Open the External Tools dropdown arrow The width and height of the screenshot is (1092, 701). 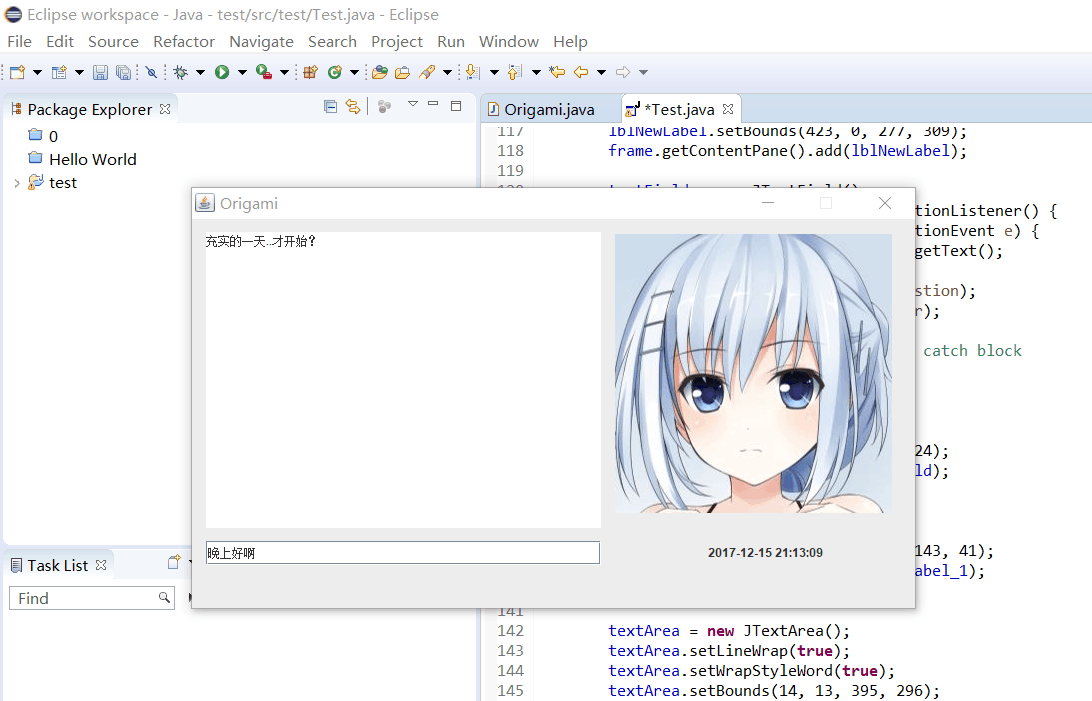click(x=284, y=72)
